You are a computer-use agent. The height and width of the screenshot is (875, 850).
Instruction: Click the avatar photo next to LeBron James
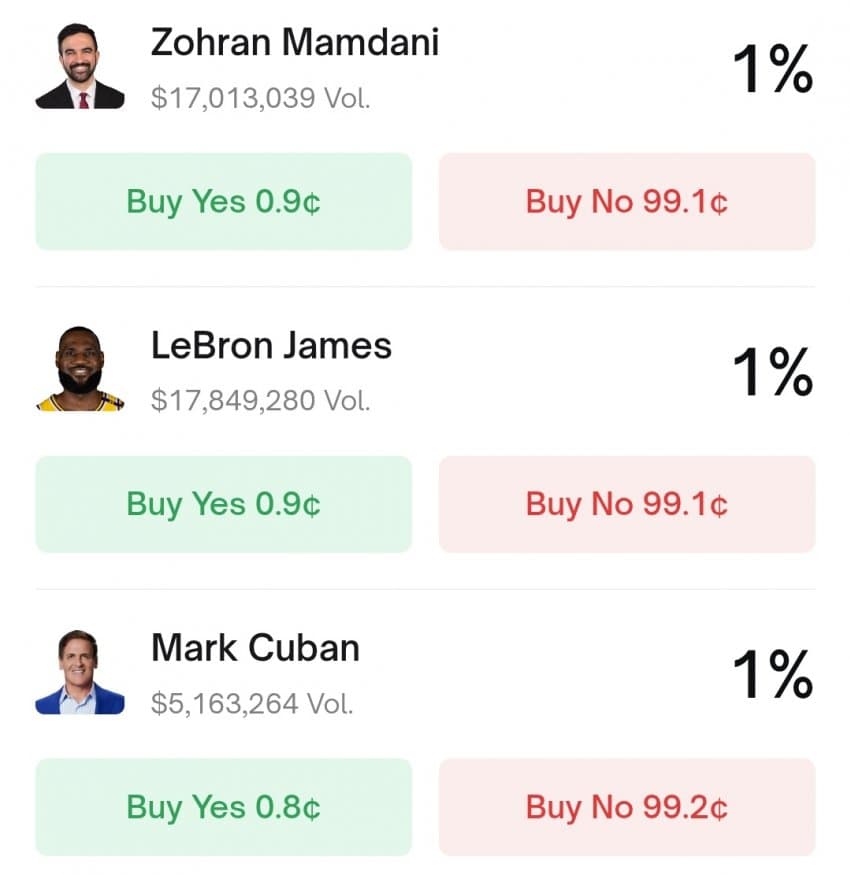[x=80, y=370]
